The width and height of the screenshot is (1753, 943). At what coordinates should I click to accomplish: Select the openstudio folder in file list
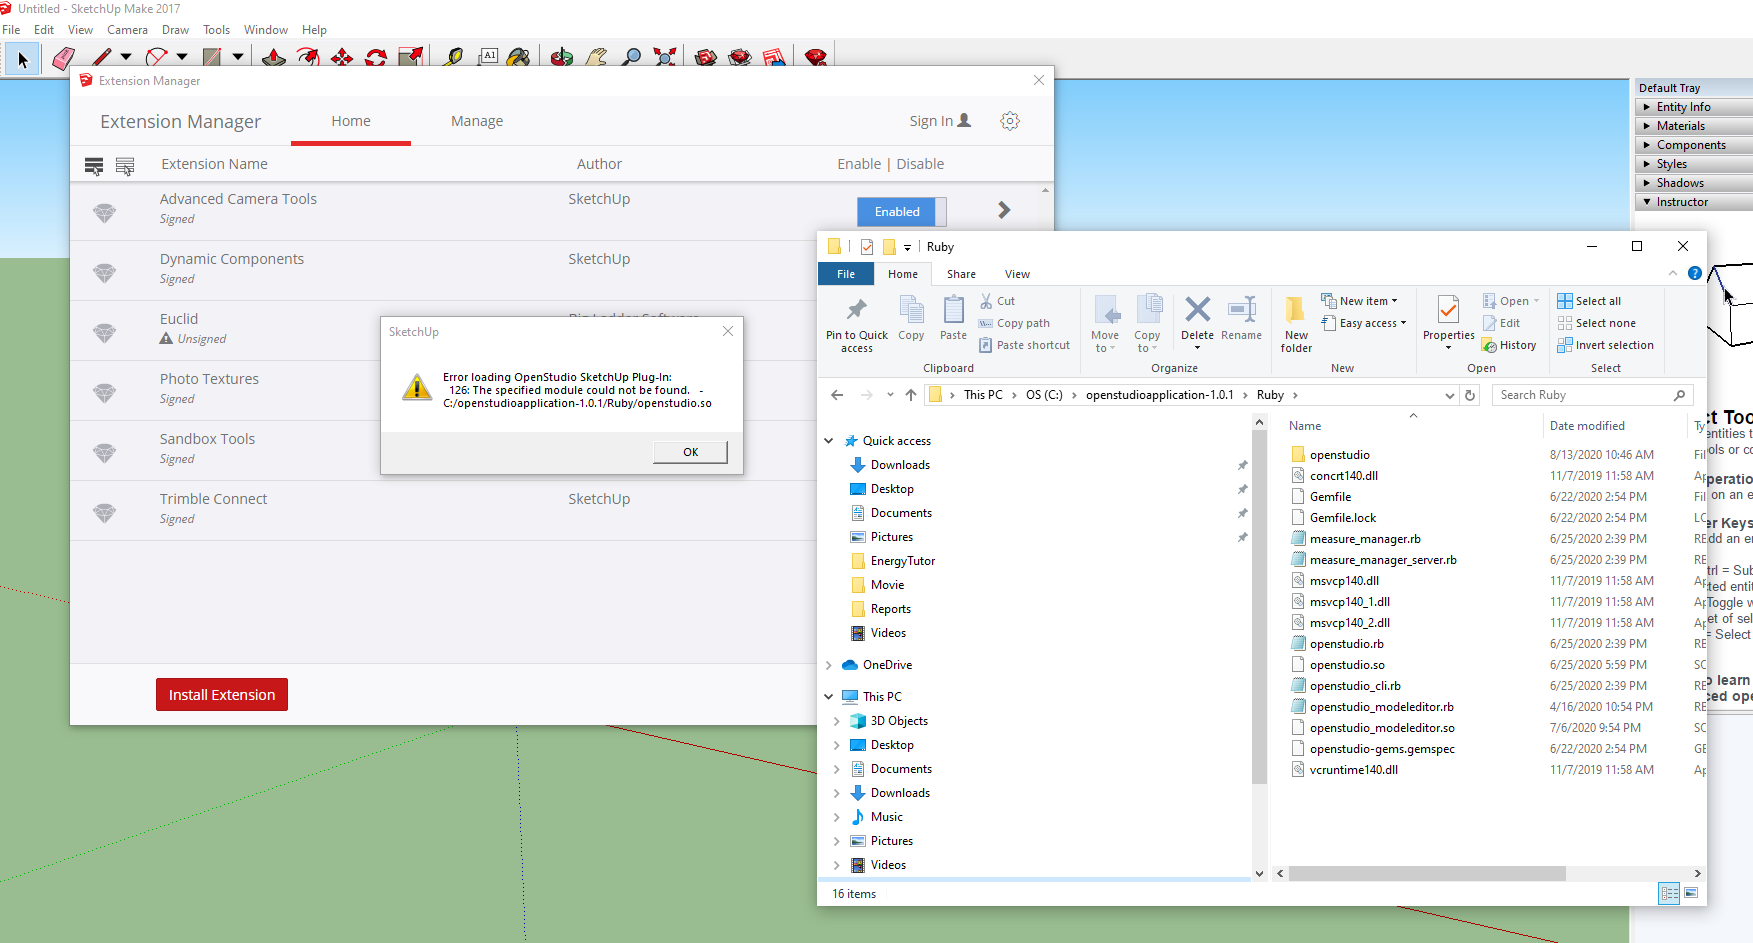click(x=1339, y=455)
